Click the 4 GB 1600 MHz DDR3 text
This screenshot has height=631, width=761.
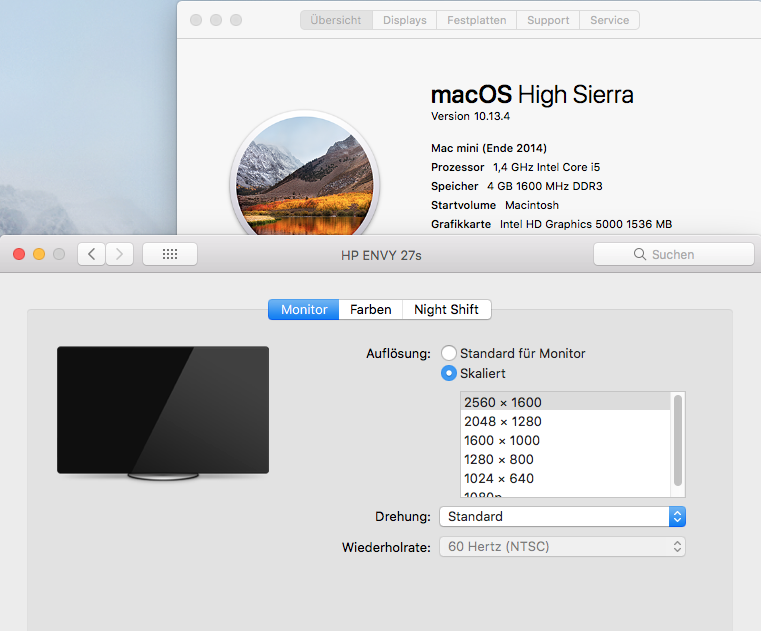tap(545, 186)
